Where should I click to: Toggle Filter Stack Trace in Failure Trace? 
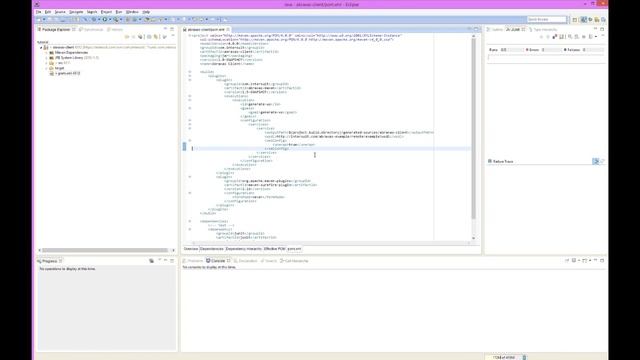[x=596, y=161]
